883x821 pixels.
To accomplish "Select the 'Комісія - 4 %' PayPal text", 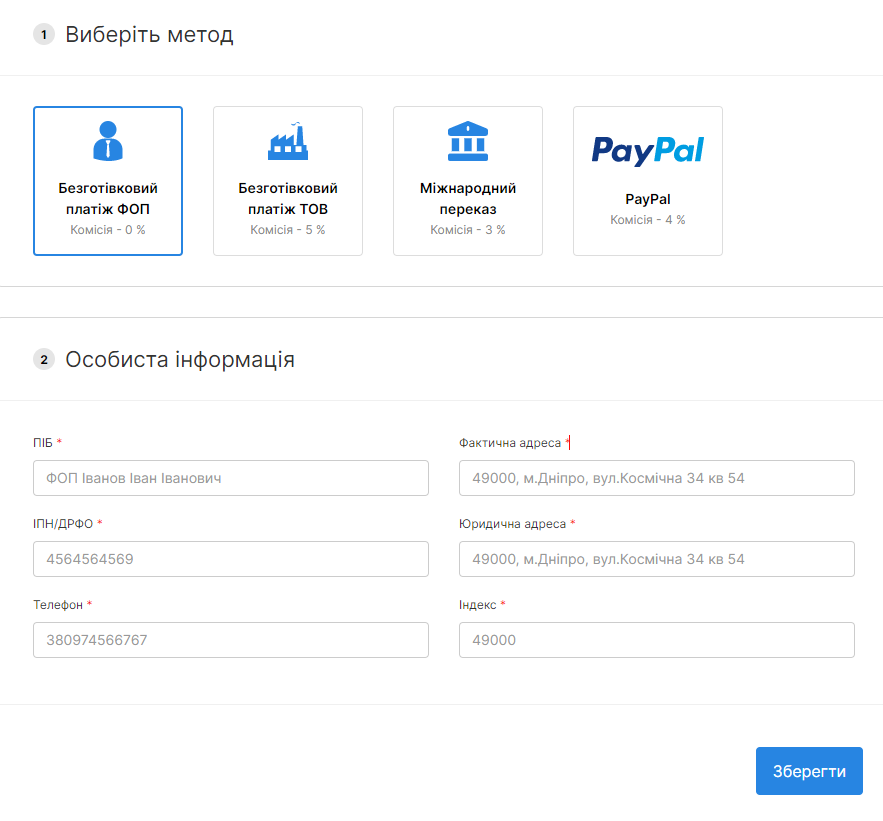I will 647,220.
